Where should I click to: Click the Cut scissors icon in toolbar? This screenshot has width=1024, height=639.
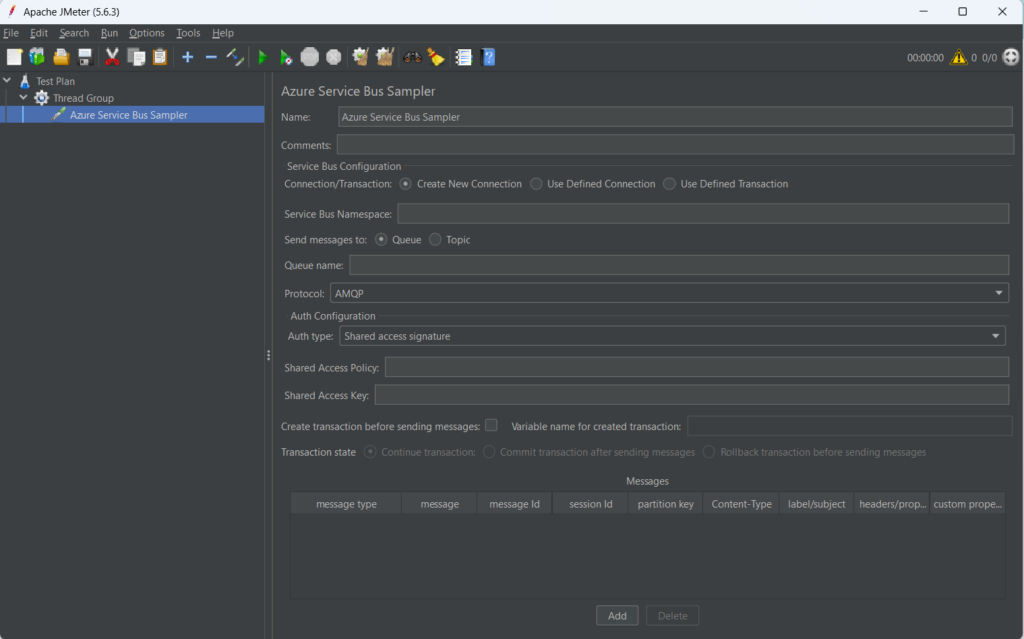(x=112, y=58)
